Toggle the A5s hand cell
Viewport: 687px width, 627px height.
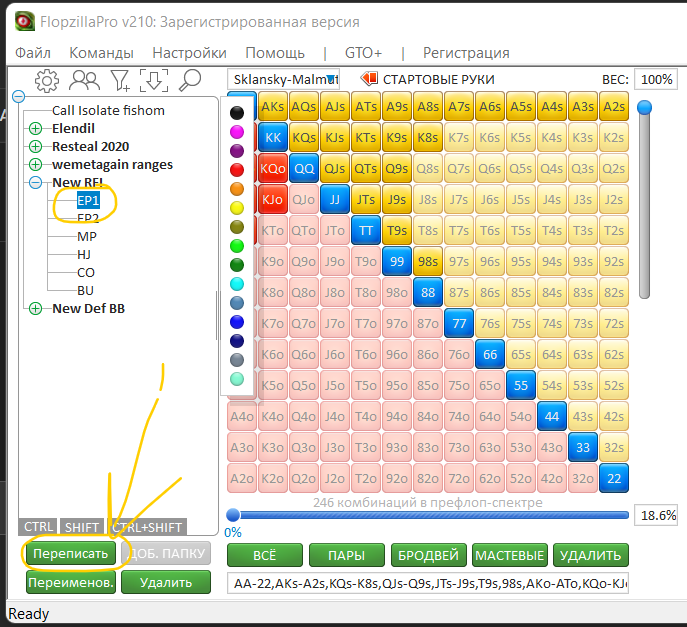521,106
